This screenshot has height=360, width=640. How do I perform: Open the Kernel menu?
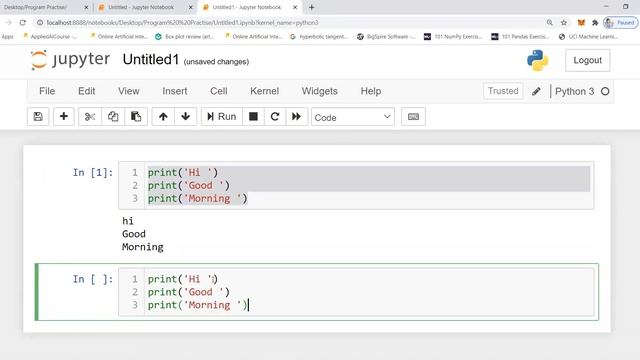click(x=264, y=91)
